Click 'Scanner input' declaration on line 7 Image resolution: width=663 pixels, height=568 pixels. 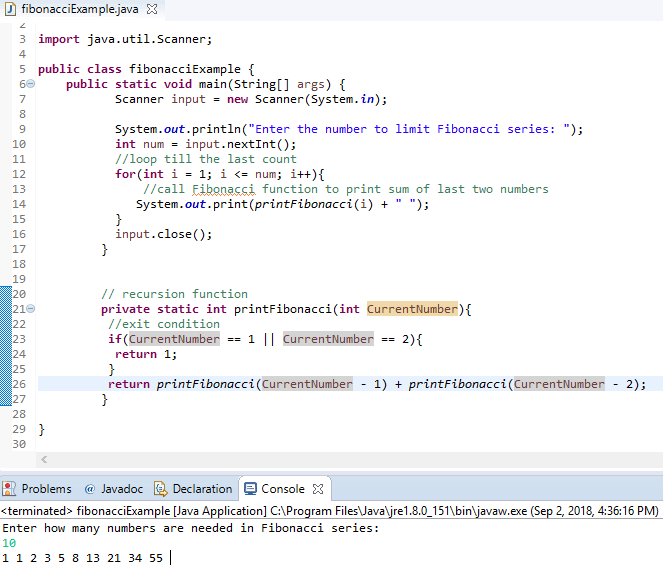[x=160, y=99]
